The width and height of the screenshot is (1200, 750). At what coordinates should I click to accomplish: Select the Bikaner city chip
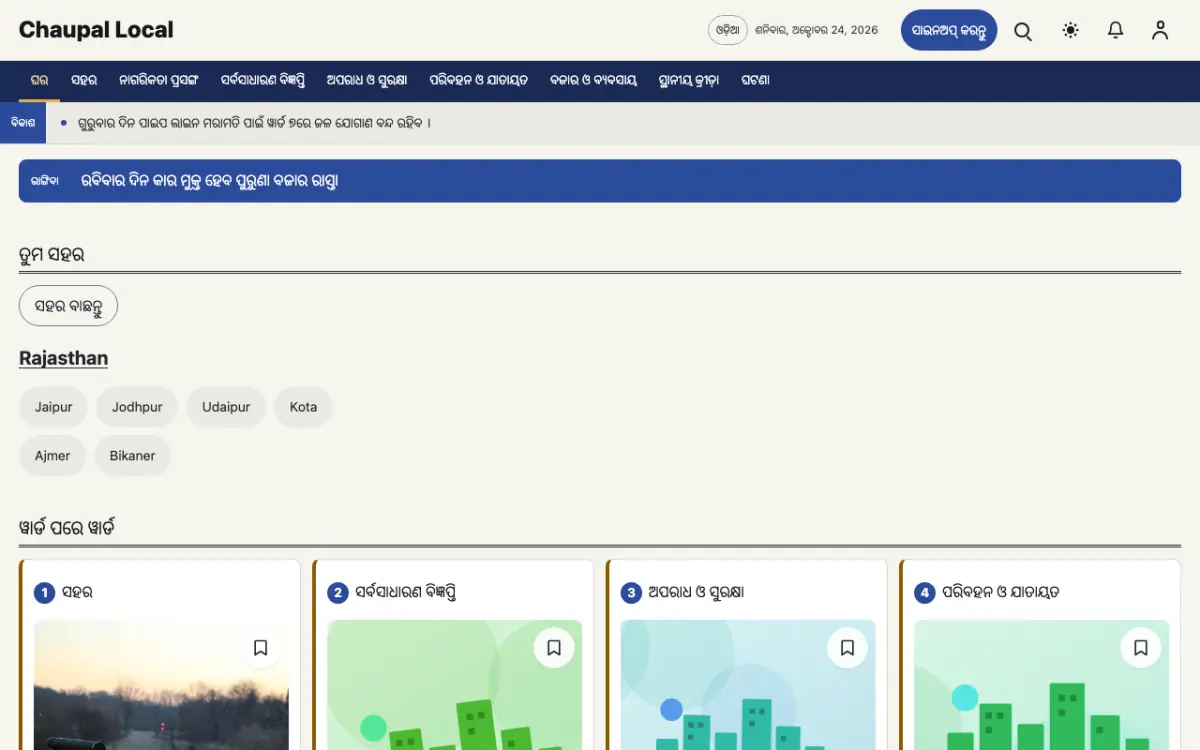(133, 455)
